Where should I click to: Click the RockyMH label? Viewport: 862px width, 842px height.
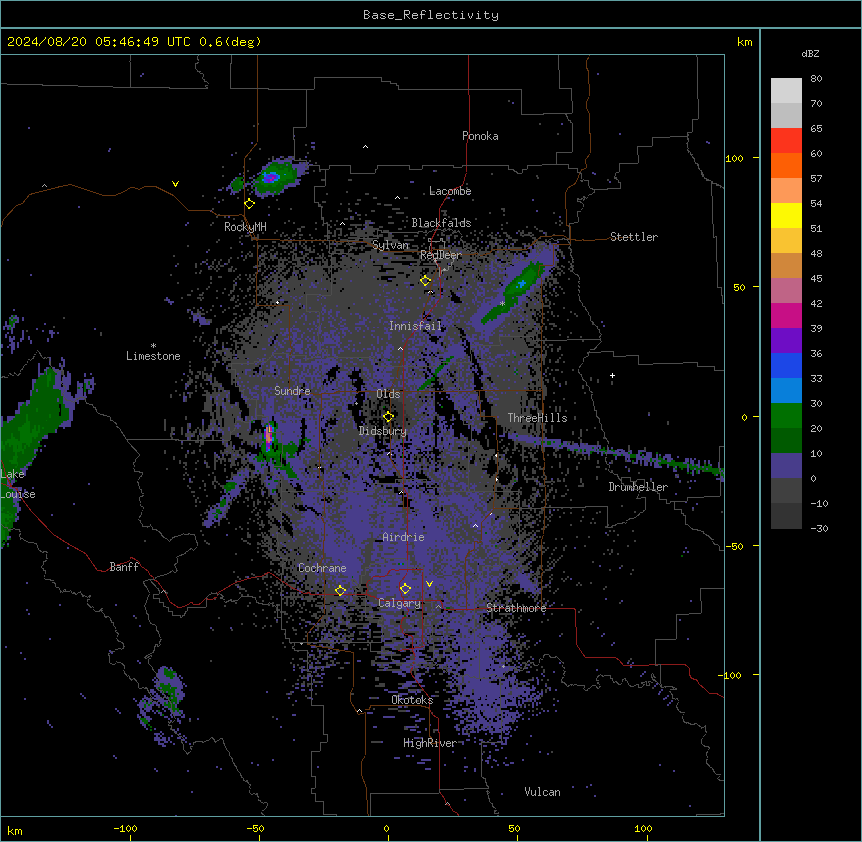click(245, 227)
